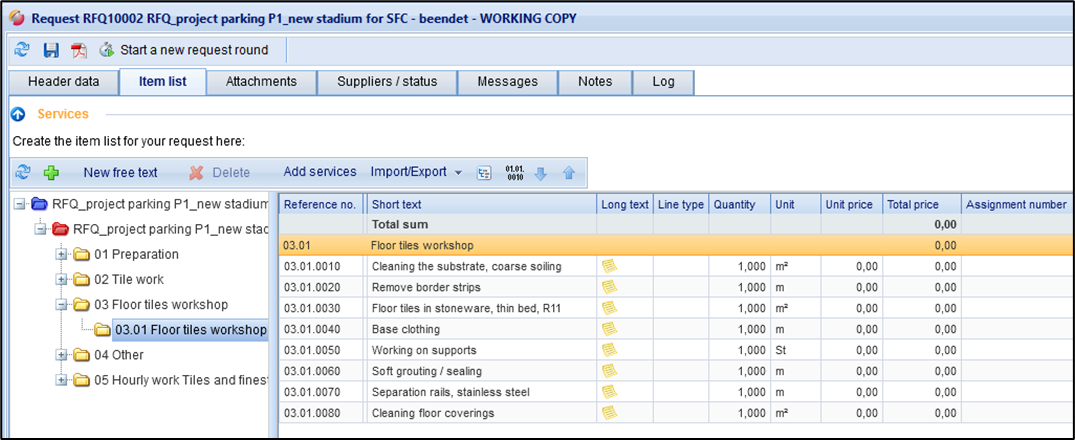Click the renumber items 01.01.0010 icon

point(515,172)
